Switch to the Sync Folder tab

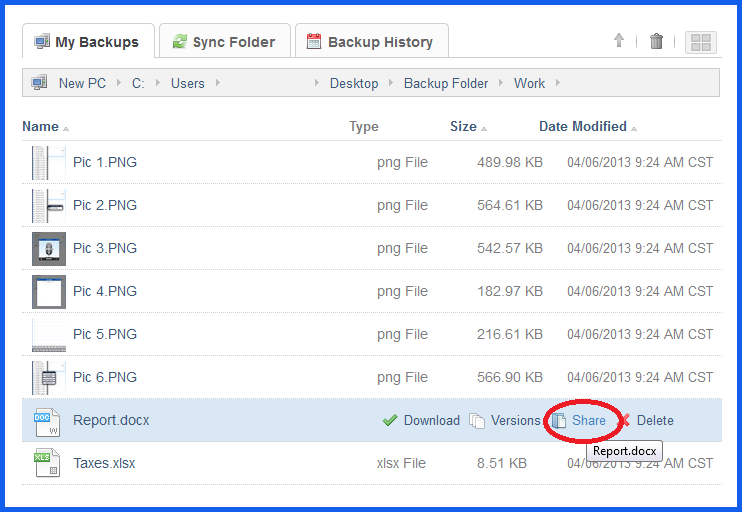223,42
